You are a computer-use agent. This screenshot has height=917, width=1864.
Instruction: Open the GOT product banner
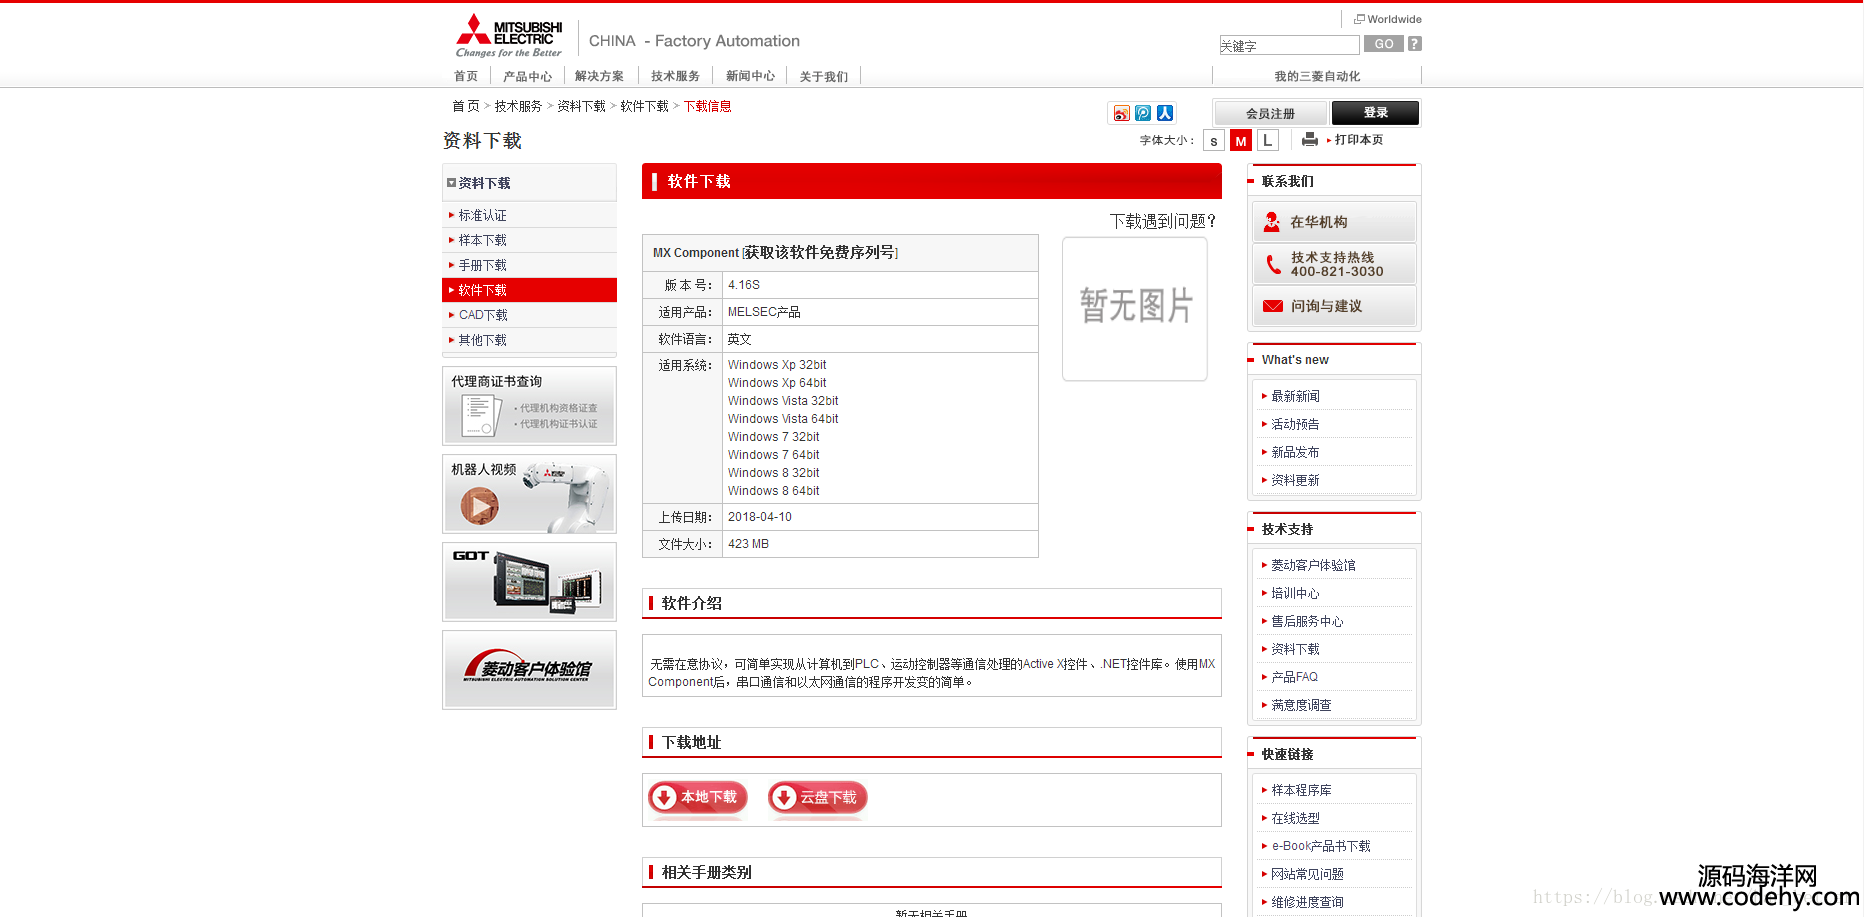(x=529, y=582)
